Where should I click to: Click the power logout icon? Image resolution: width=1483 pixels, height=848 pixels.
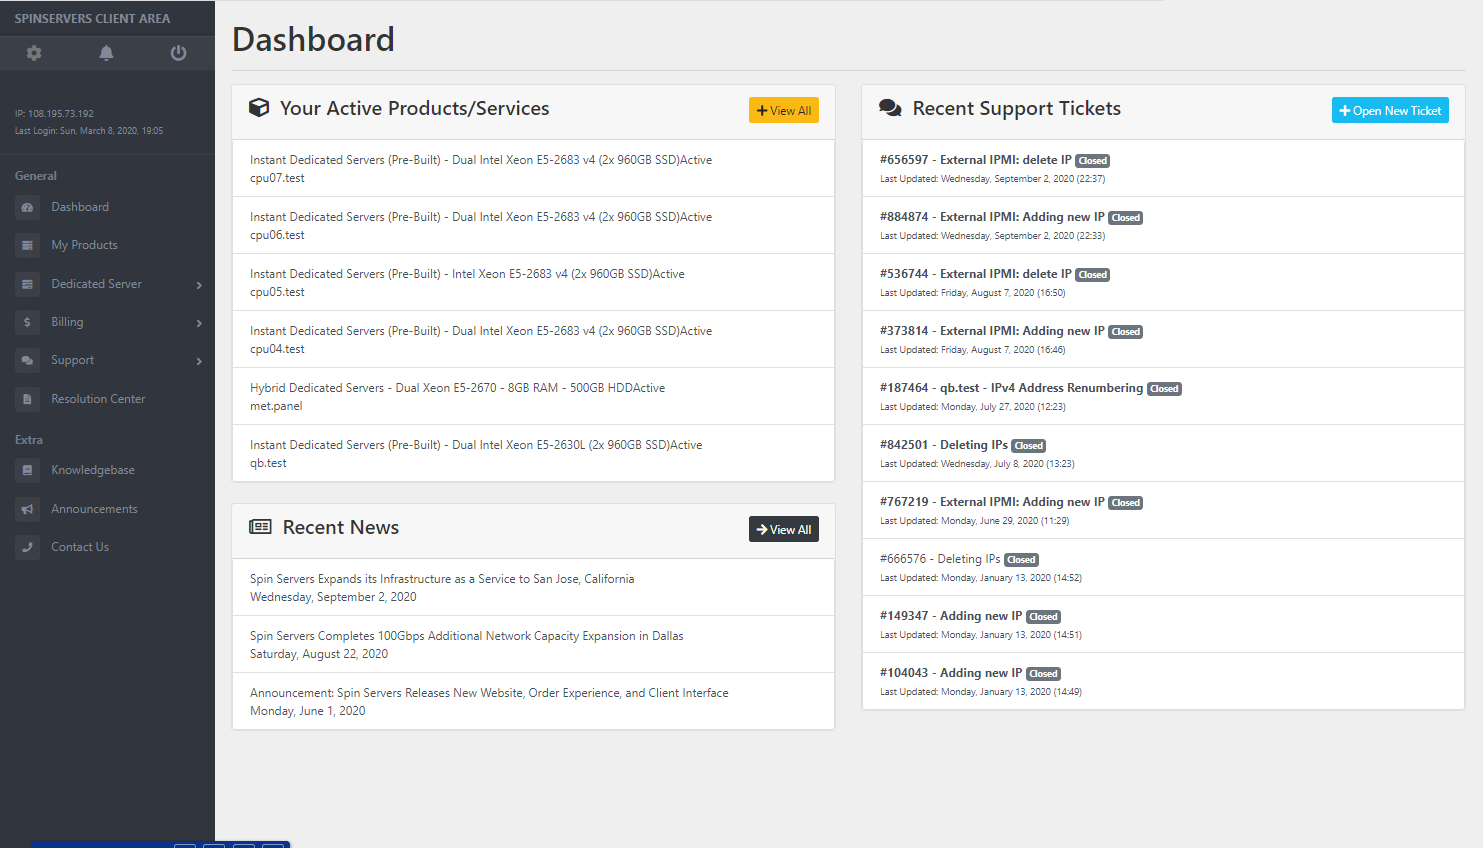point(178,53)
